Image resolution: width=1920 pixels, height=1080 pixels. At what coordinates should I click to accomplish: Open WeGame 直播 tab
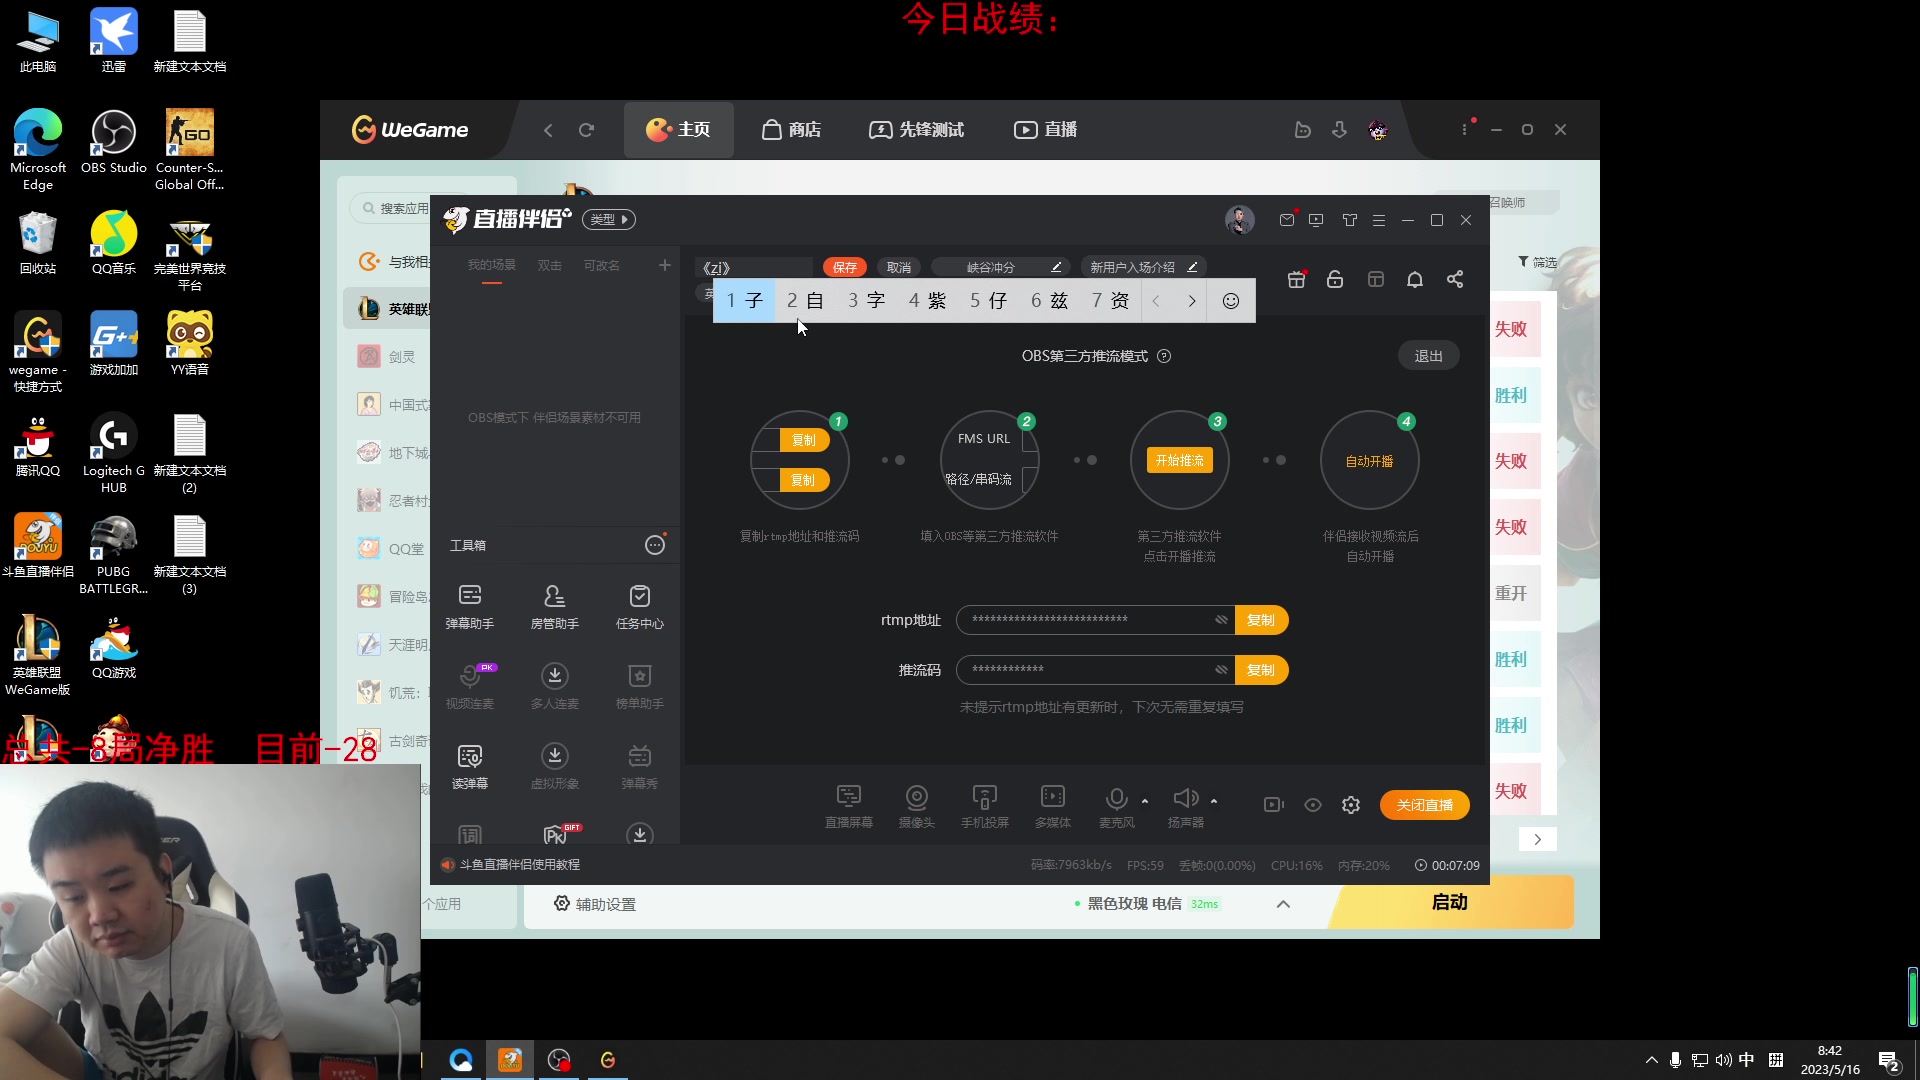coord(1045,130)
